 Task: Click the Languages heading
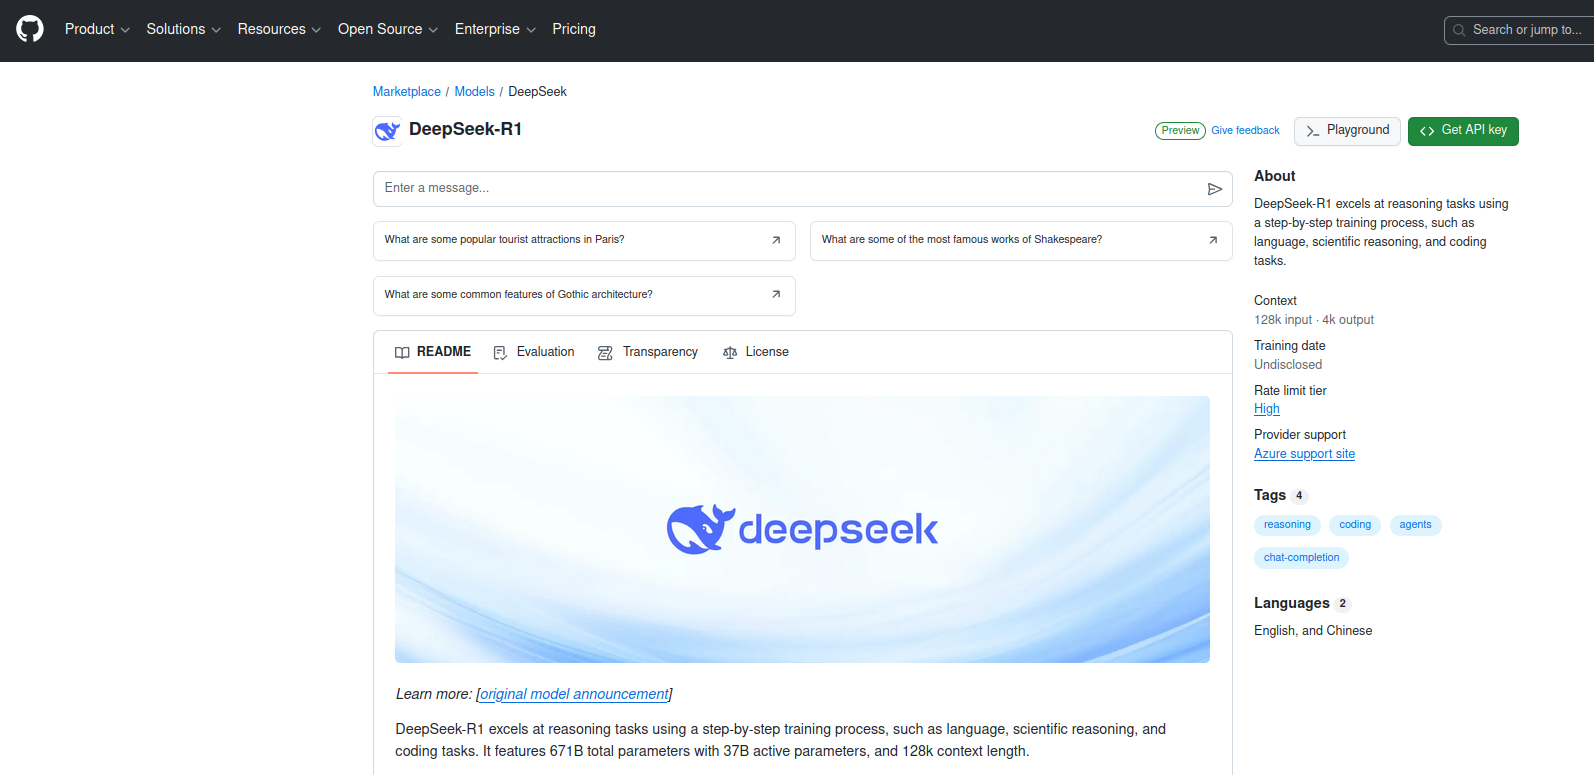pos(1292,603)
